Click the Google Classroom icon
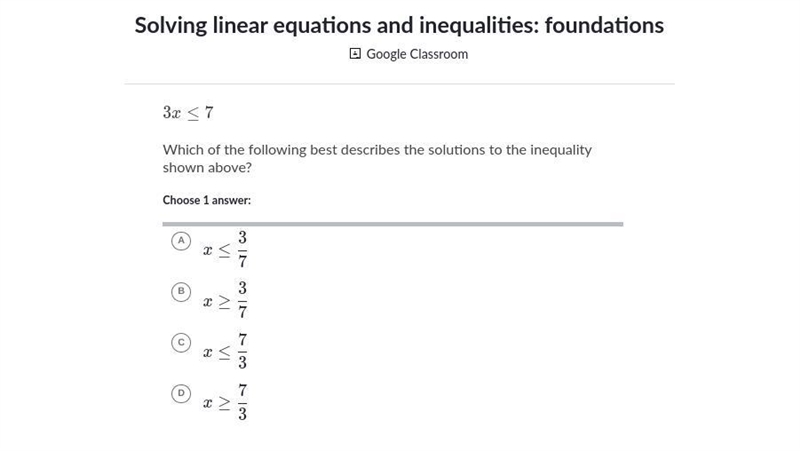800x451 pixels. 355,54
